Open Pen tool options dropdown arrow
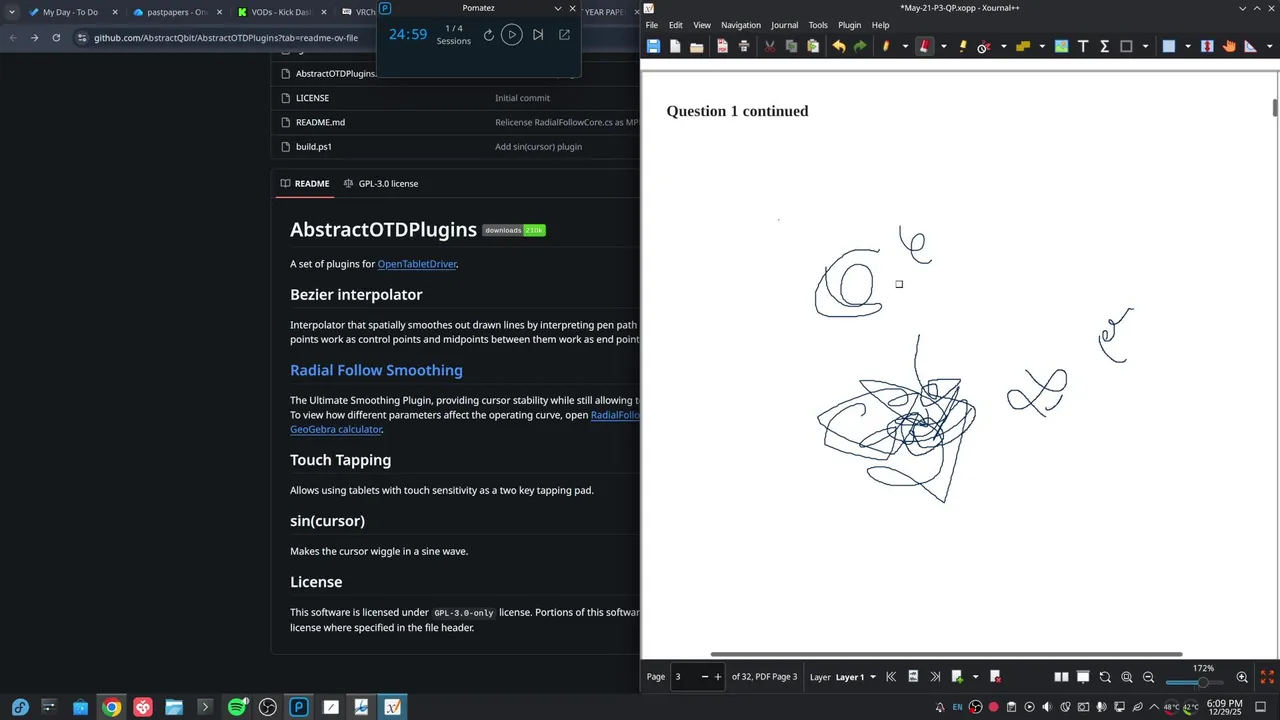Viewport: 1280px width, 720px height. click(x=905, y=46)
